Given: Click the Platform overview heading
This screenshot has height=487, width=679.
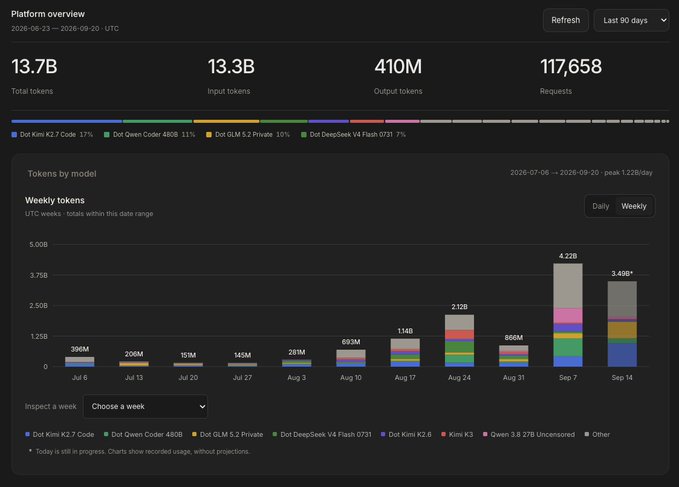Looking at the screenshot, I should tap(48, 14).
